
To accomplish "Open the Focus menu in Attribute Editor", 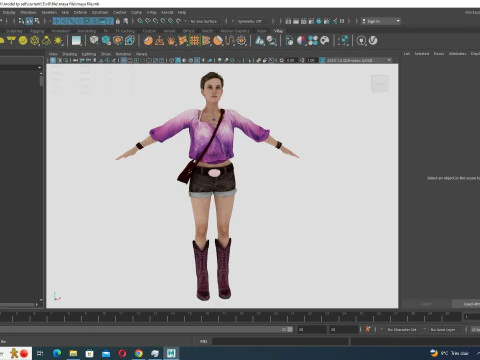I will pos(439,54).
